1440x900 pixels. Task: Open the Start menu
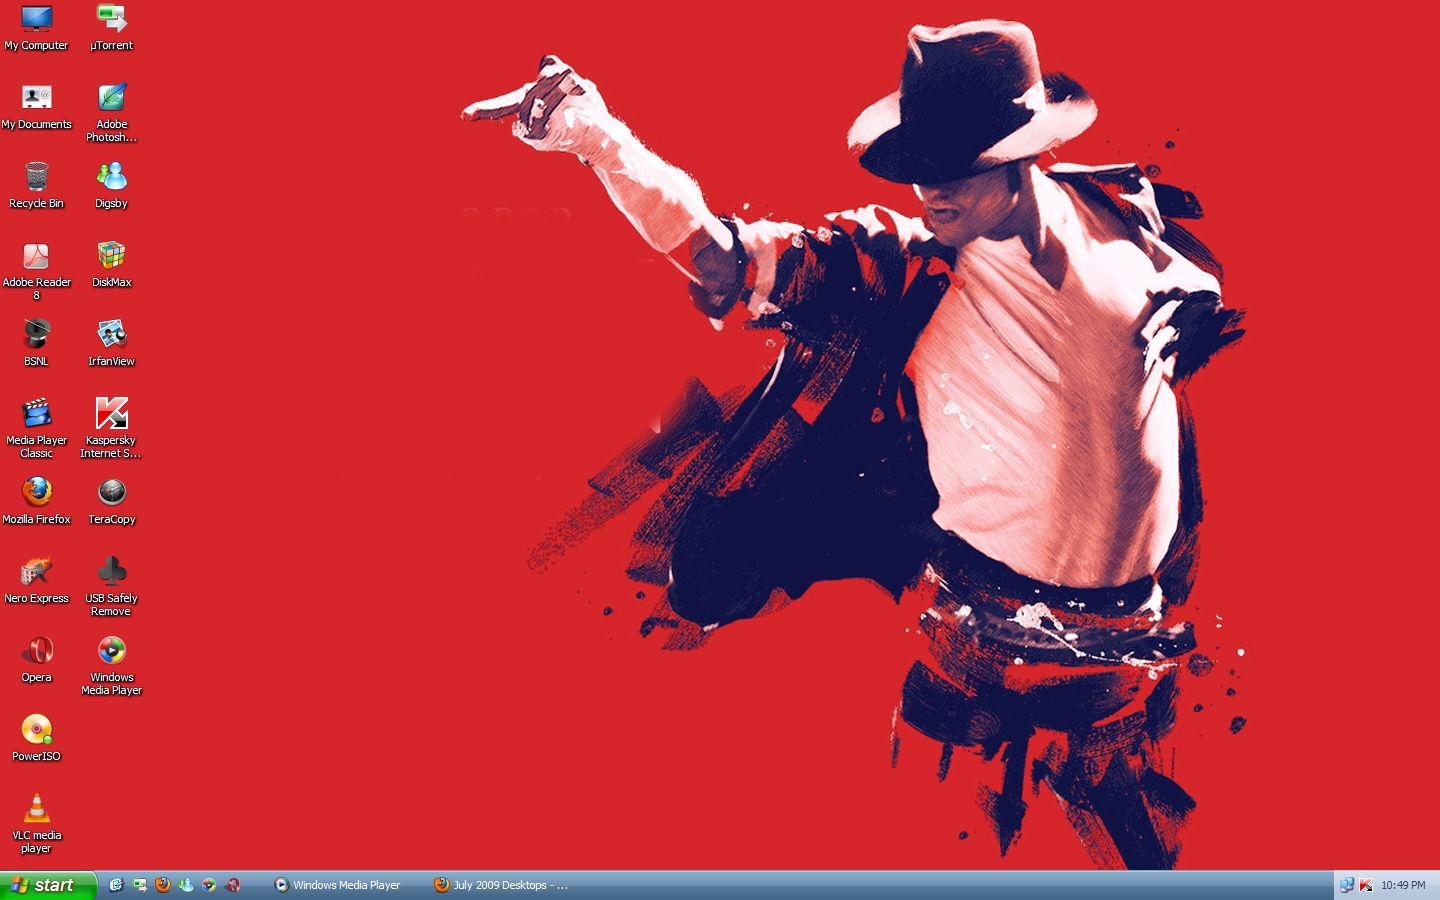coord(48,885)
